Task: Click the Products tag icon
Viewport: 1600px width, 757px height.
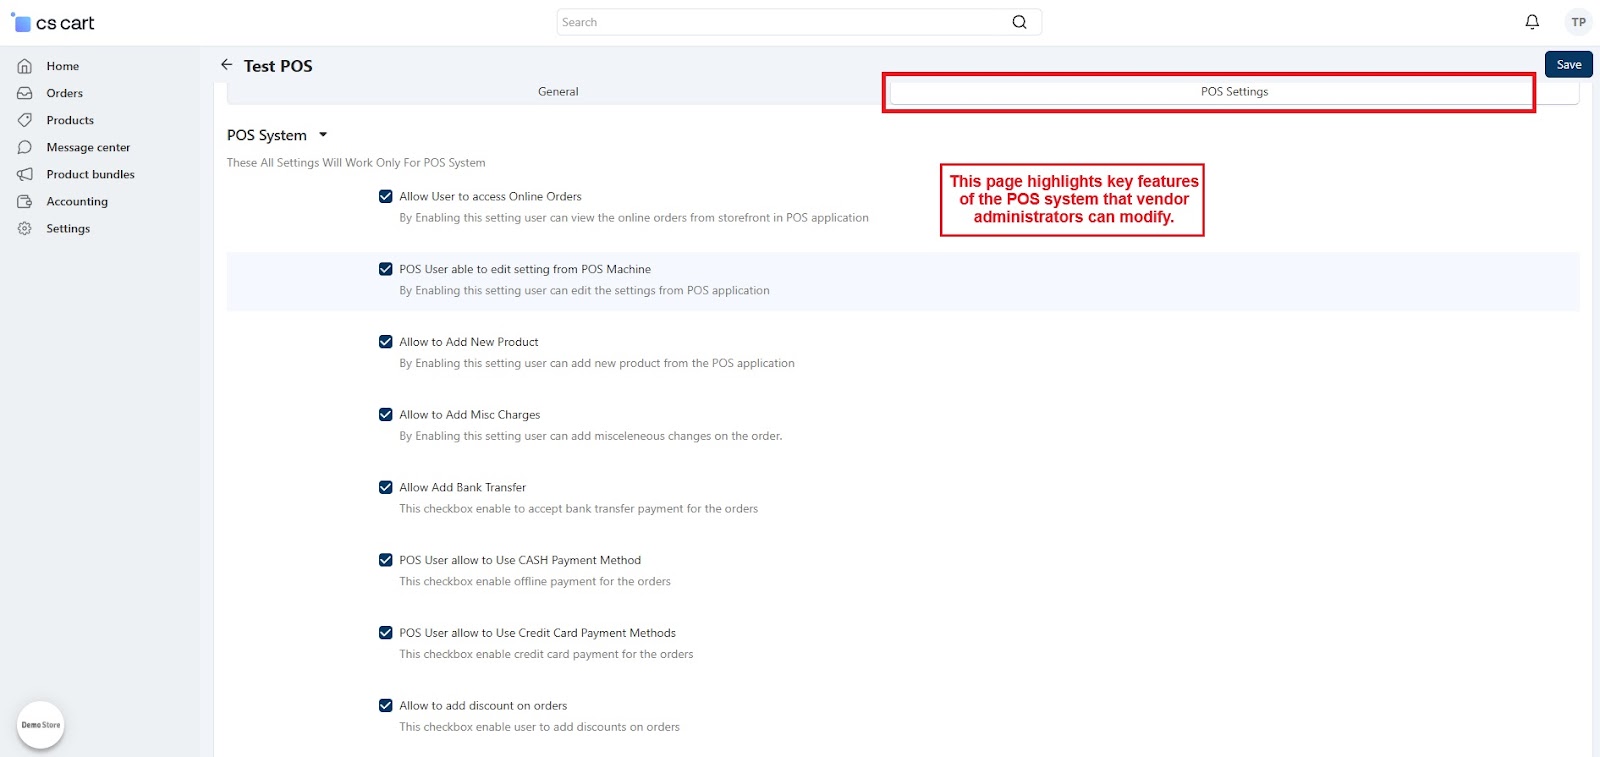Action: point(25,120)
